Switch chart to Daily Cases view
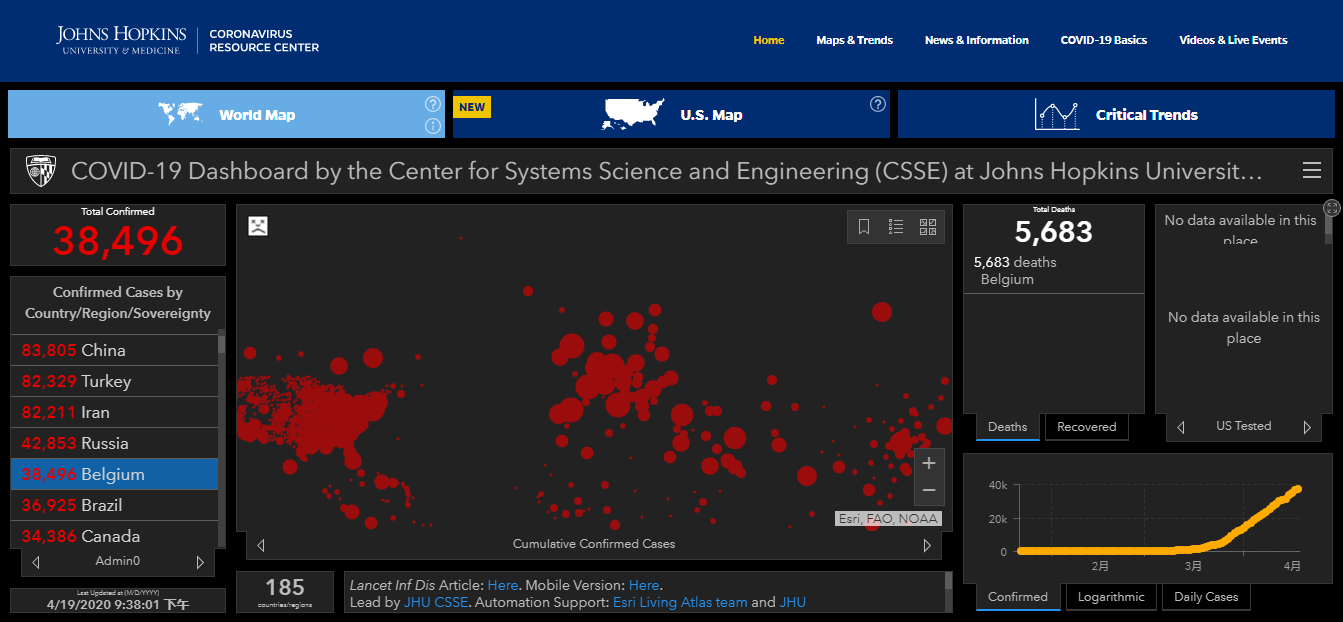This screenshot has width=1343, height=622. 1207,597
